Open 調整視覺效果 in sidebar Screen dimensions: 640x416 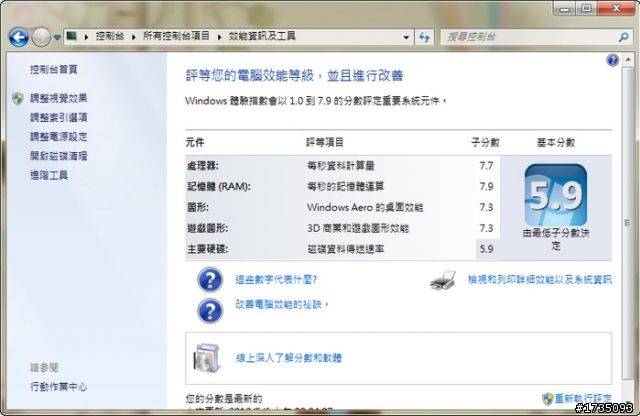click(x=58, y=98)
